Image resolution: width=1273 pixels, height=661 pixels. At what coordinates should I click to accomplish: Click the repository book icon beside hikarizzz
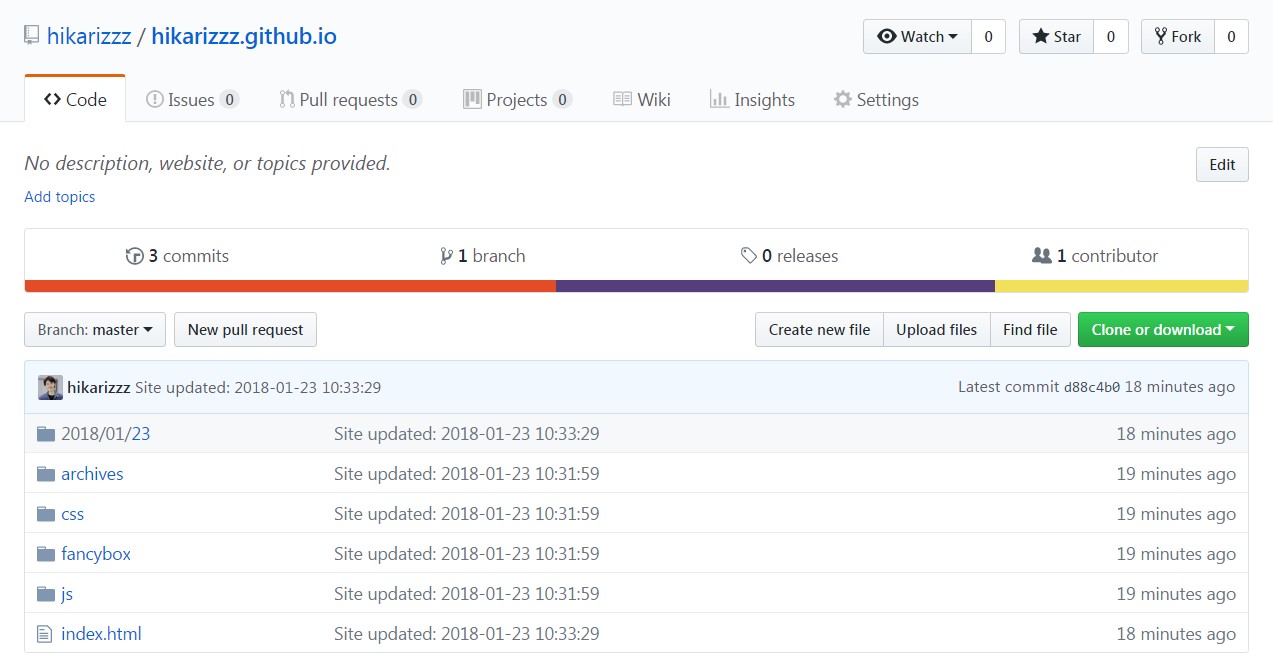pyautogui.click(x=31, y=37)
